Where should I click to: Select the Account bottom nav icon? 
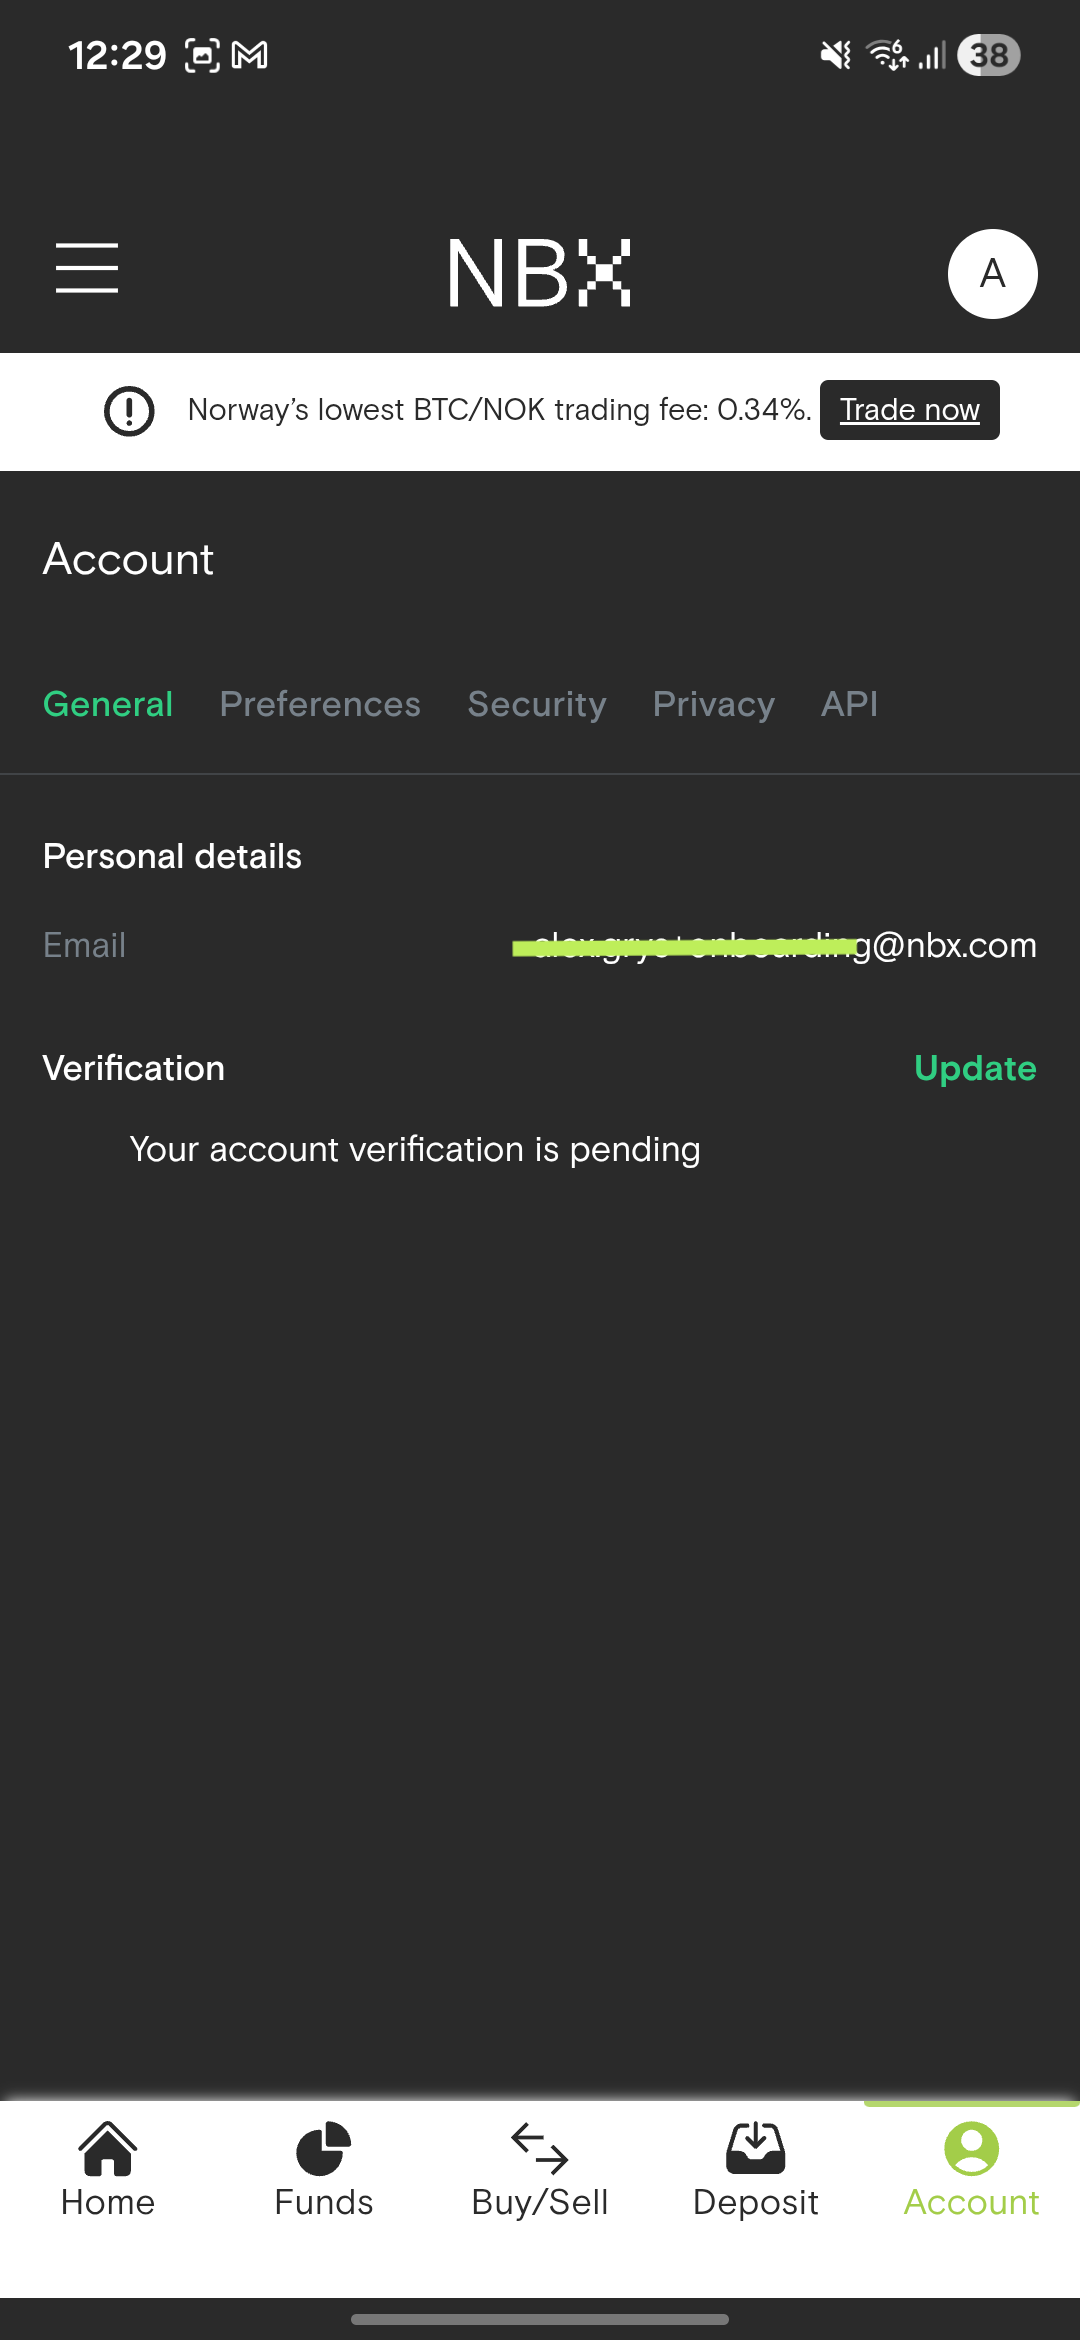[972, 2148]
